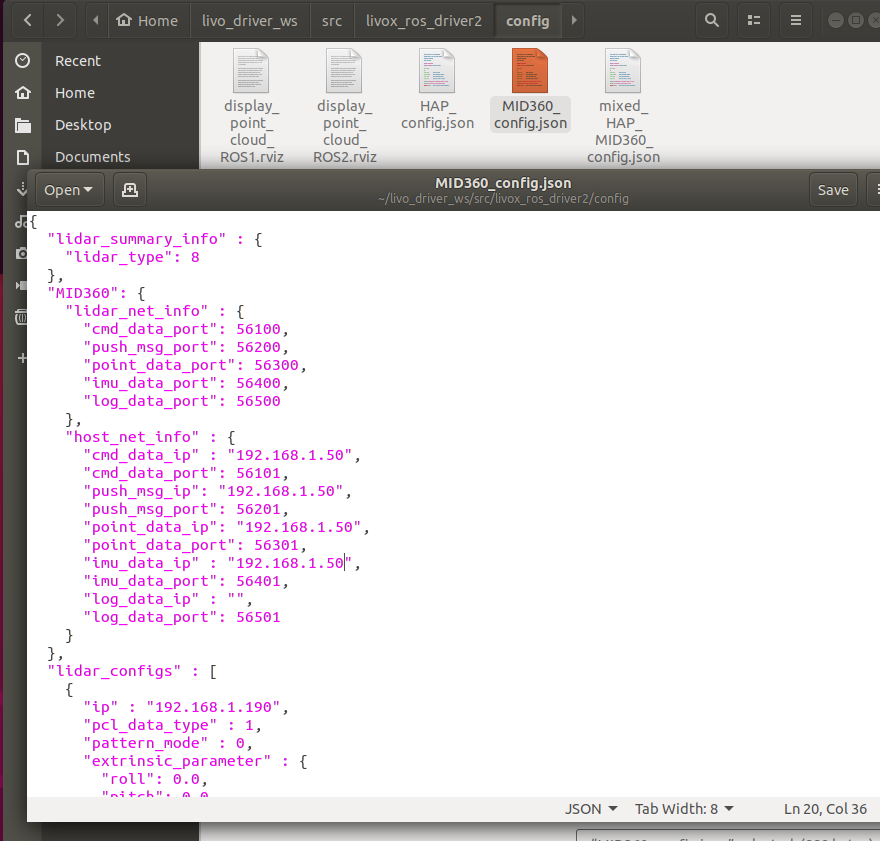Image resolution: width=880 pixels, height=841 pixels.
Task: Open the Tab Width dropdown
Action: pyautogui.click(x=684, y=809)
